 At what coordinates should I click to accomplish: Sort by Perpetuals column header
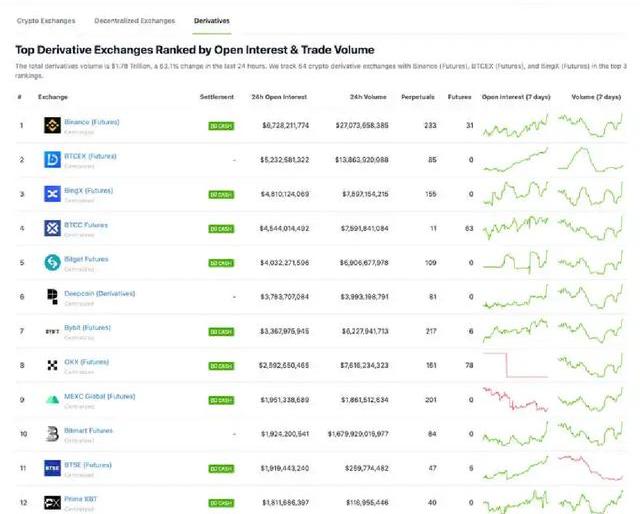coord(418,97)
